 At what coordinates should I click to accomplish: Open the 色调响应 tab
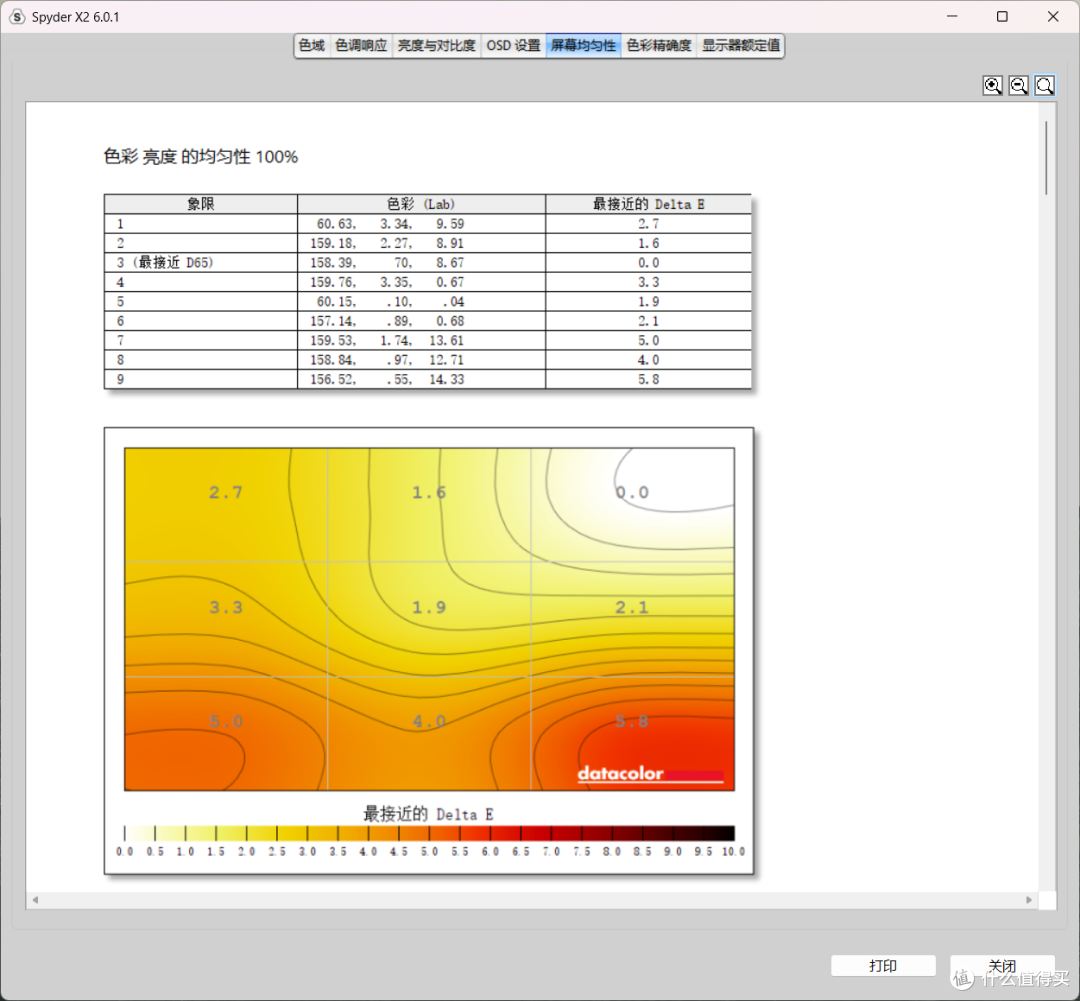(x=361, y=45)
